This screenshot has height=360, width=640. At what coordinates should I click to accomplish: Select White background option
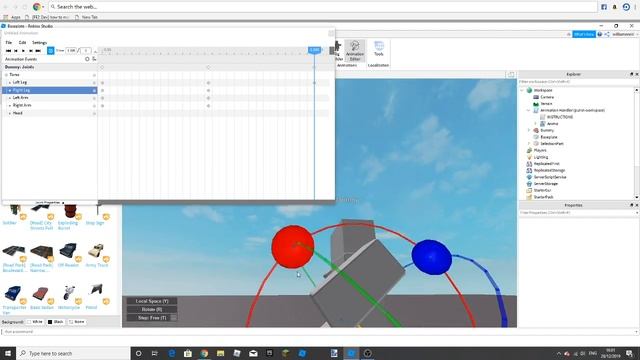click(35, 322)
